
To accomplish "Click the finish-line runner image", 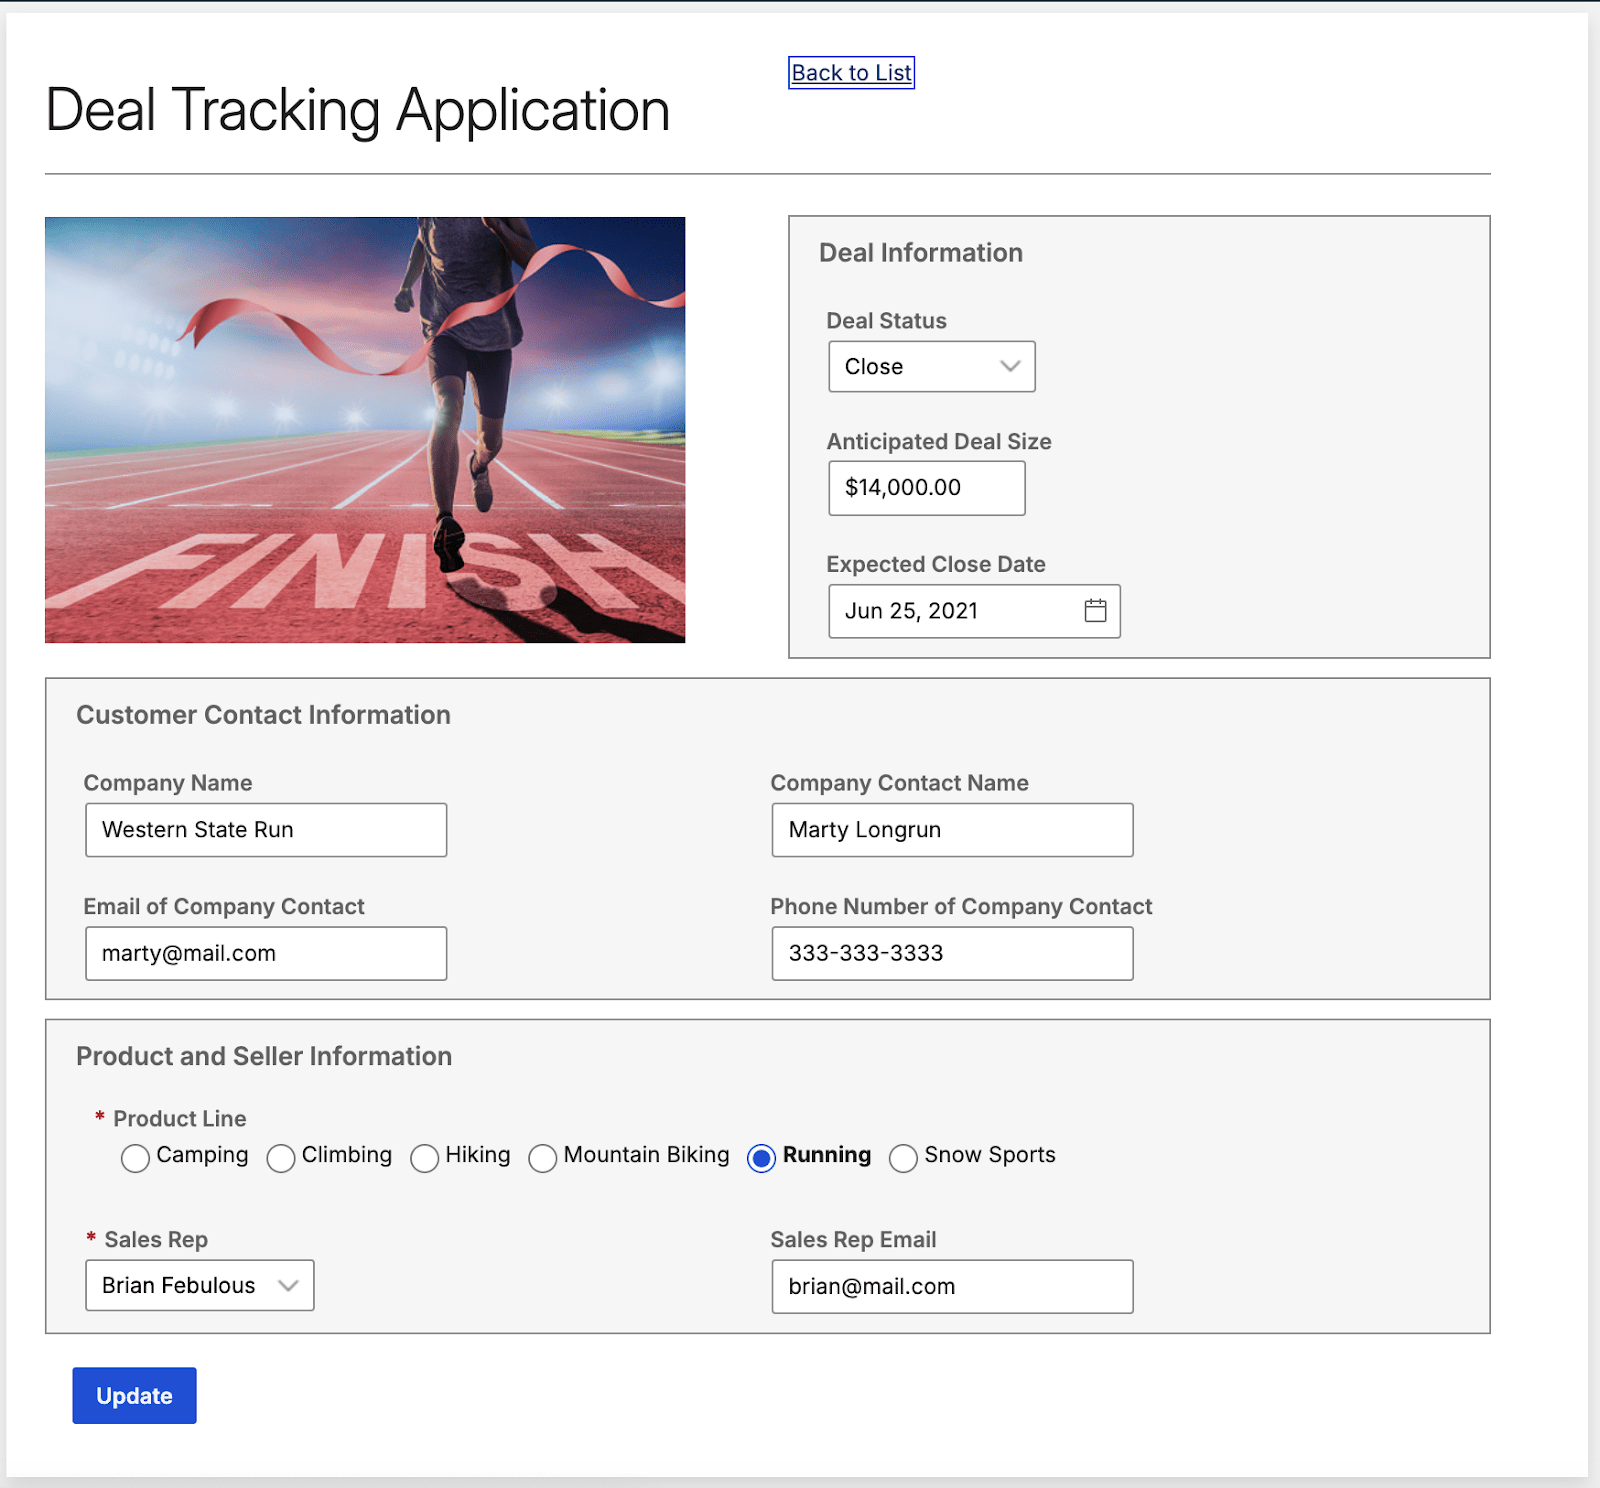I will pos(364,428).
